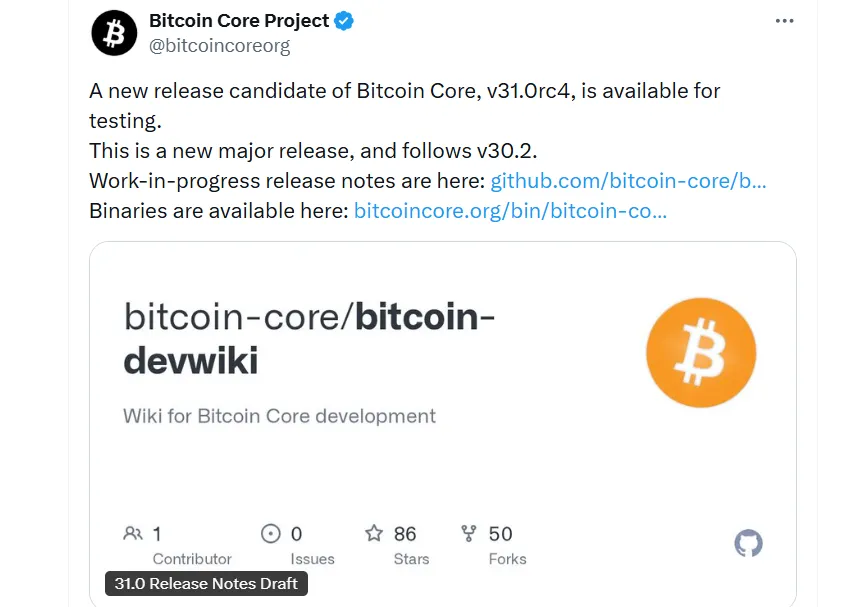Click the GitHub octocat icon
Image resolution: width=845 pixels, height=607 pixels.
[748, 543]
